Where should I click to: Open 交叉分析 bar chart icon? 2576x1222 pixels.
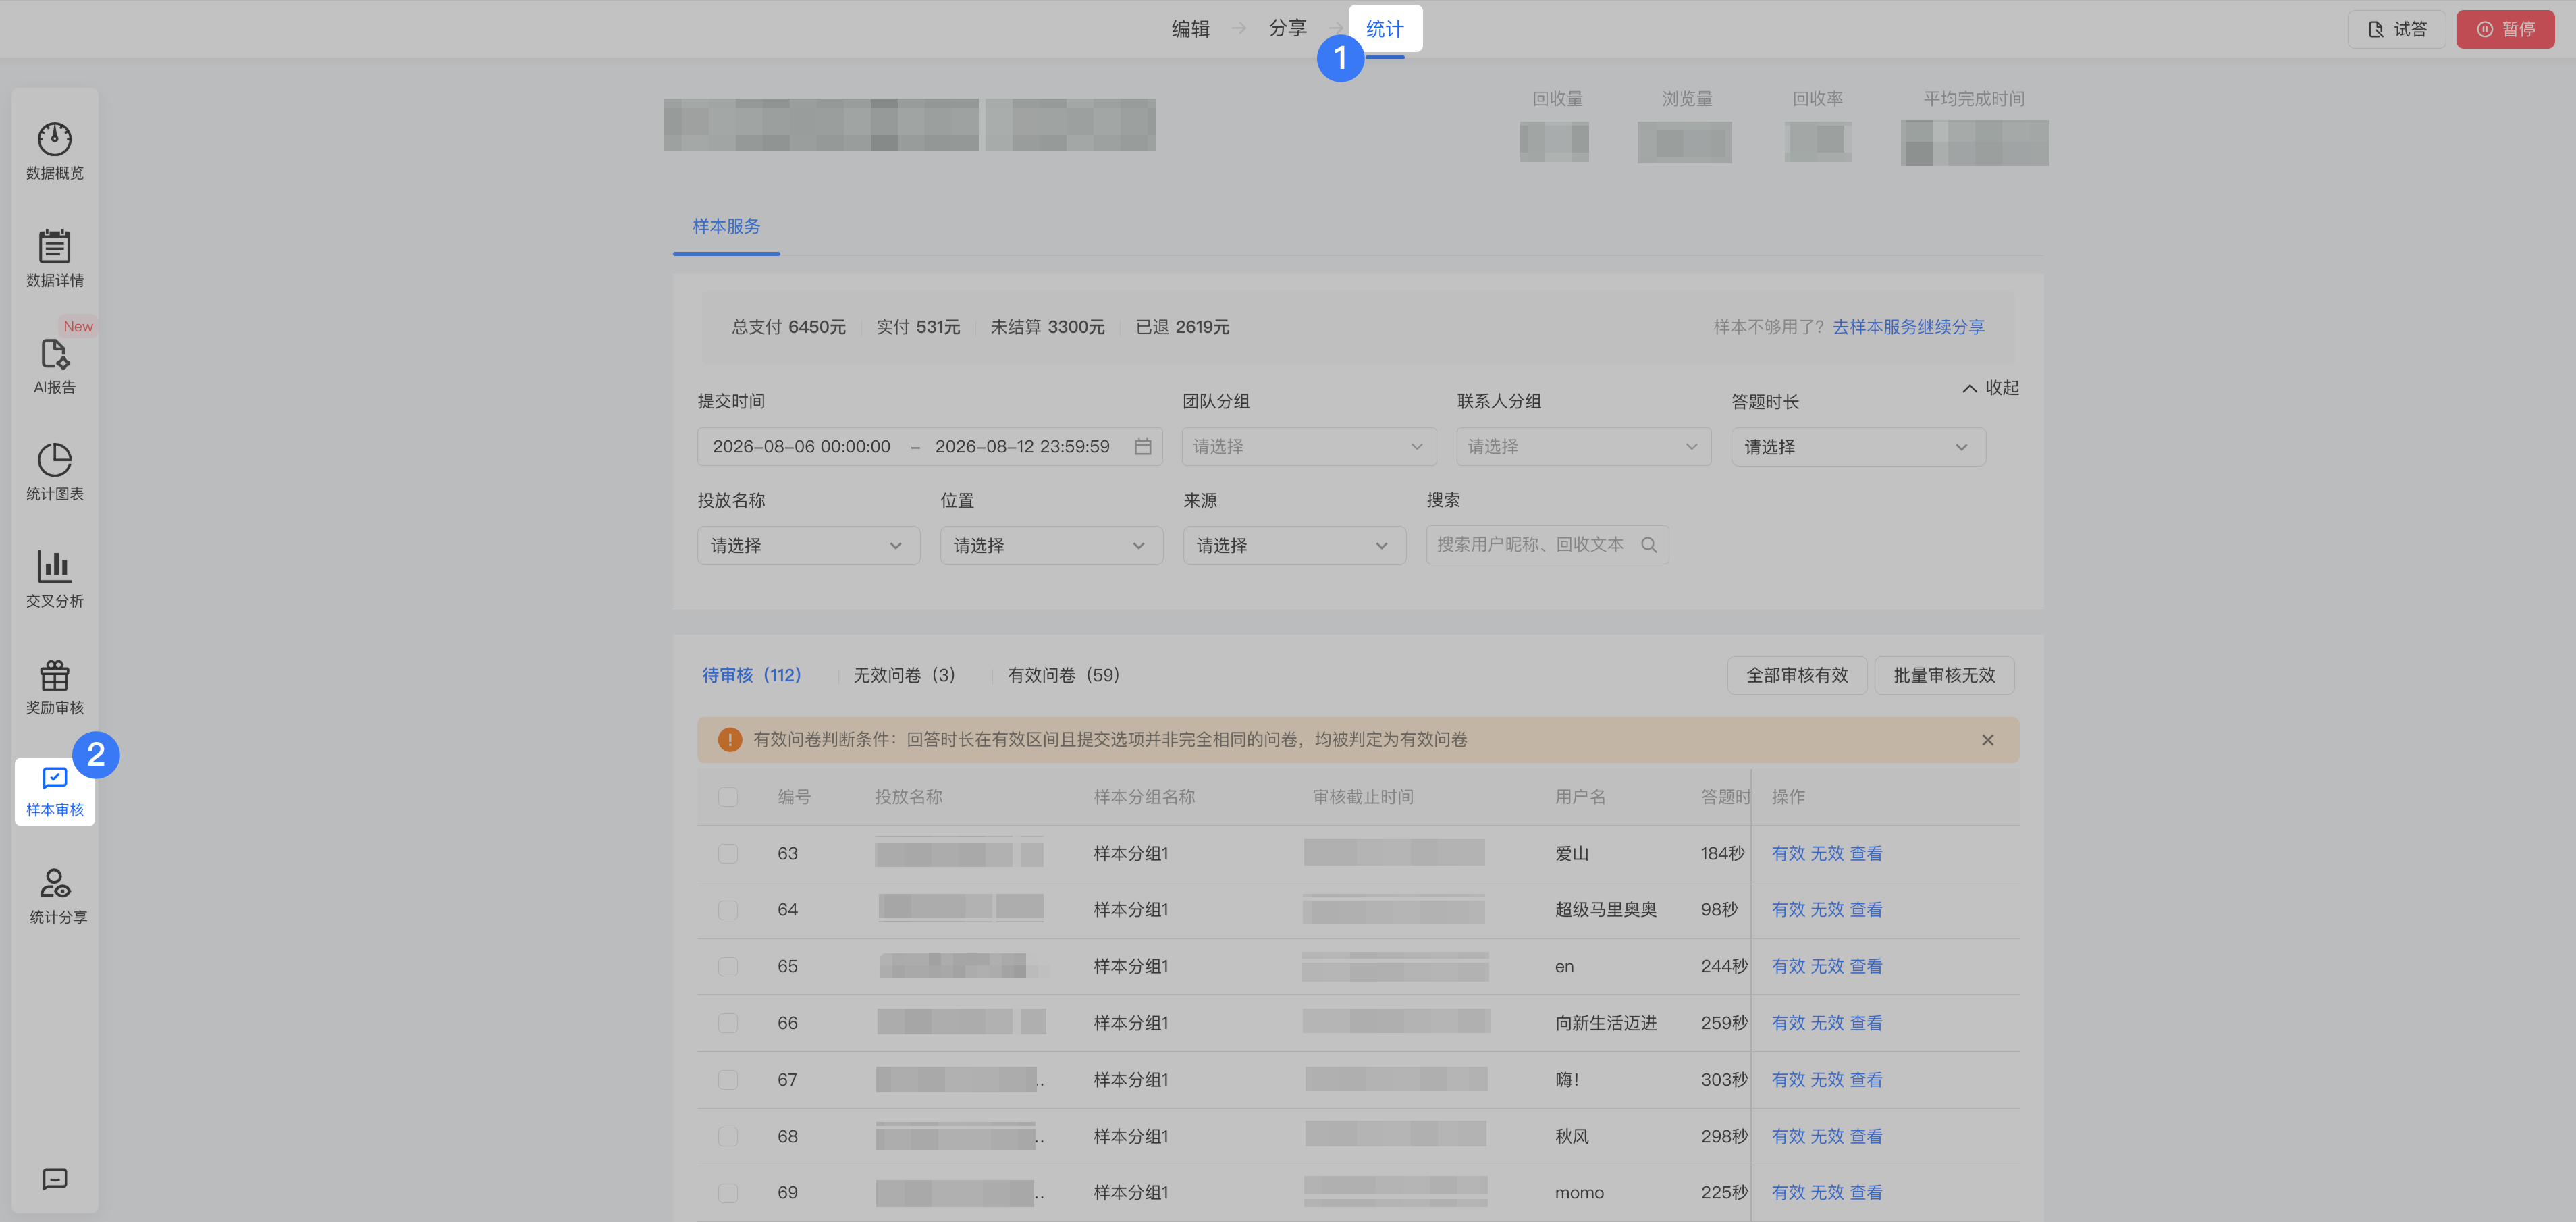pos(54,567)
